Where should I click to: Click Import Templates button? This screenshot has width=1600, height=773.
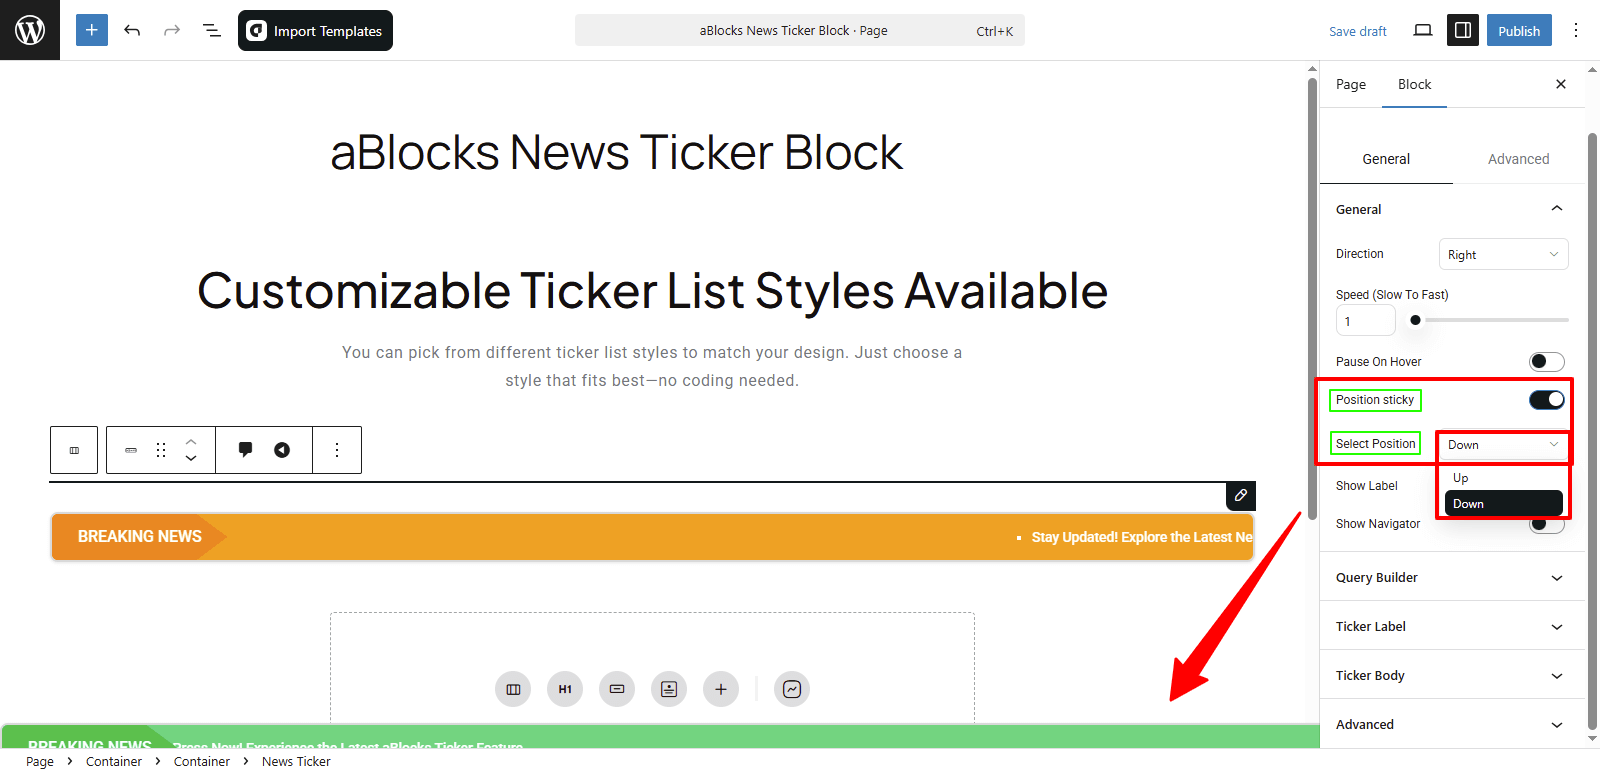click(315, 30)
